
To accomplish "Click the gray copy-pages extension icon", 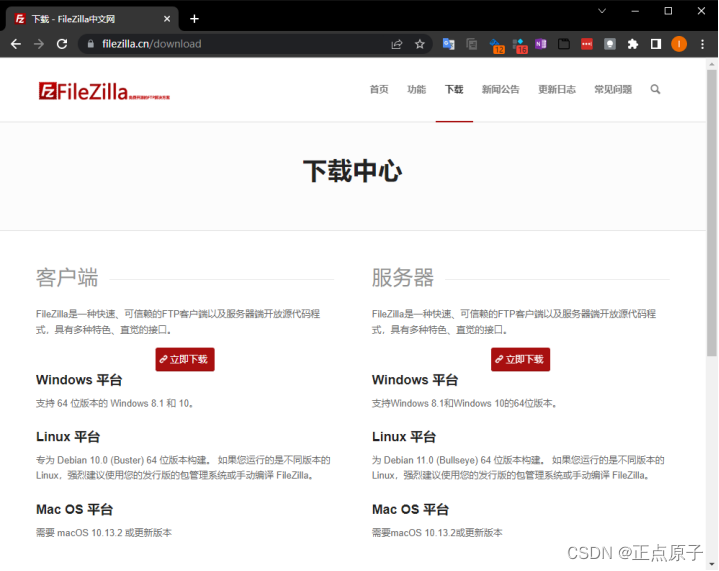I will click(x=471, y=44).
